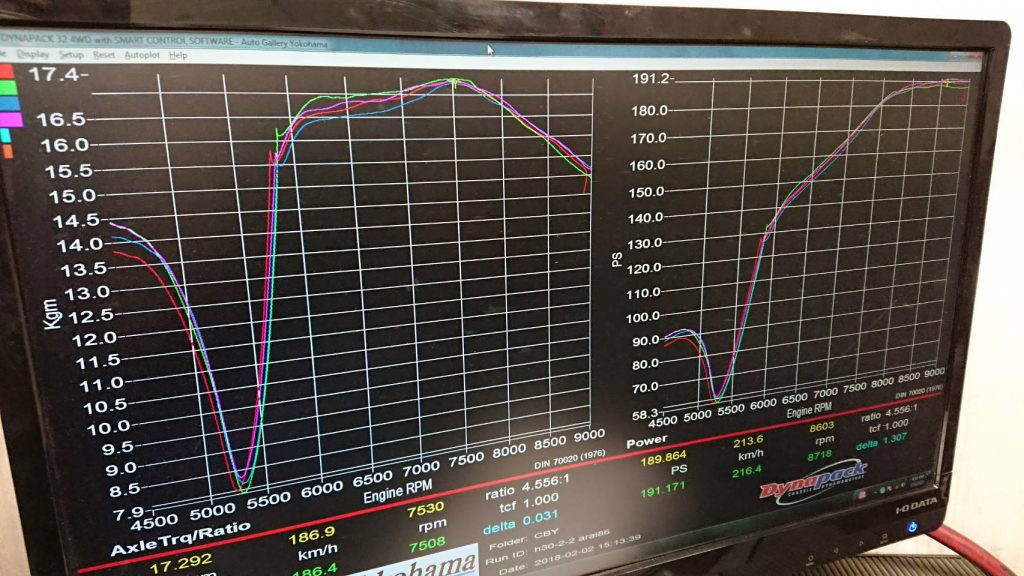Click the torque graph ratio 4.556:1 value
The height and width of the screenshot is (576, 1024).
pyautogui.click(x=517, y=491)
